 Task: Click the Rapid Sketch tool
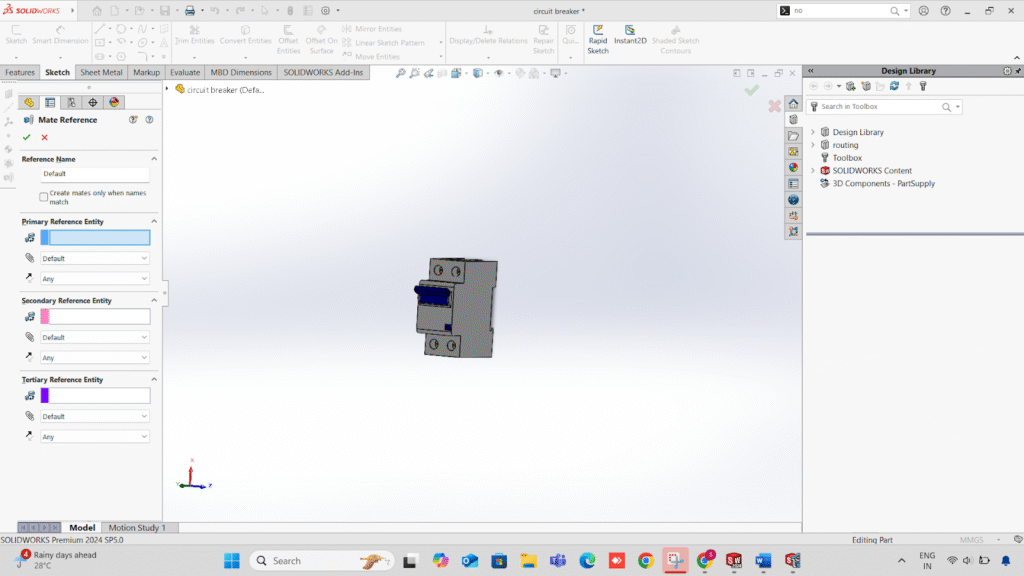tap(598, 40)
